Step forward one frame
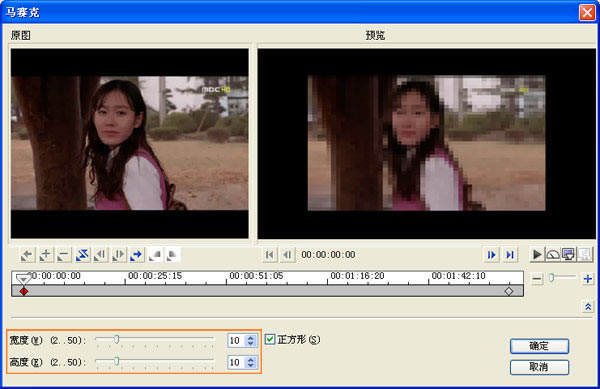 click(492, 255)
